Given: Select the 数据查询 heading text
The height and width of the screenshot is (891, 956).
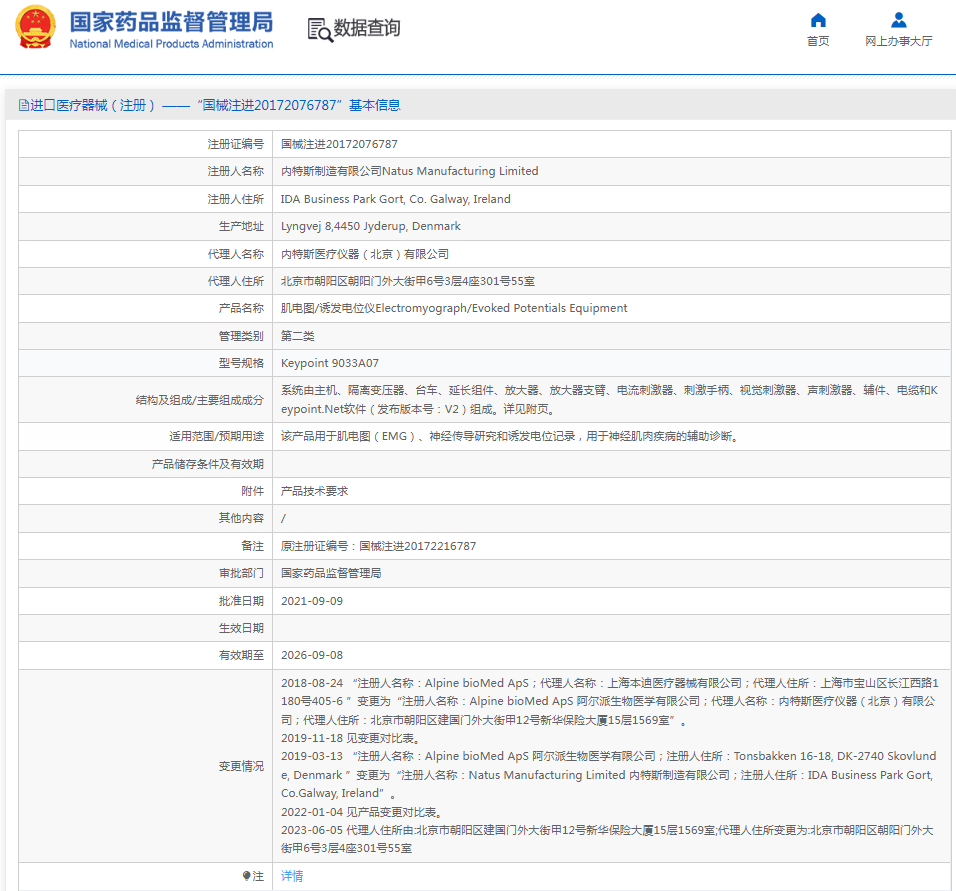Looking at the screenshot, I should (367, 28).
